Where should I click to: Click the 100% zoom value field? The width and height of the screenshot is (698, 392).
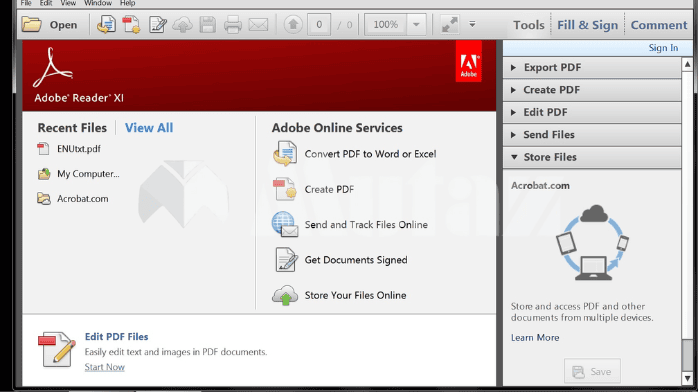coord(386,24)
